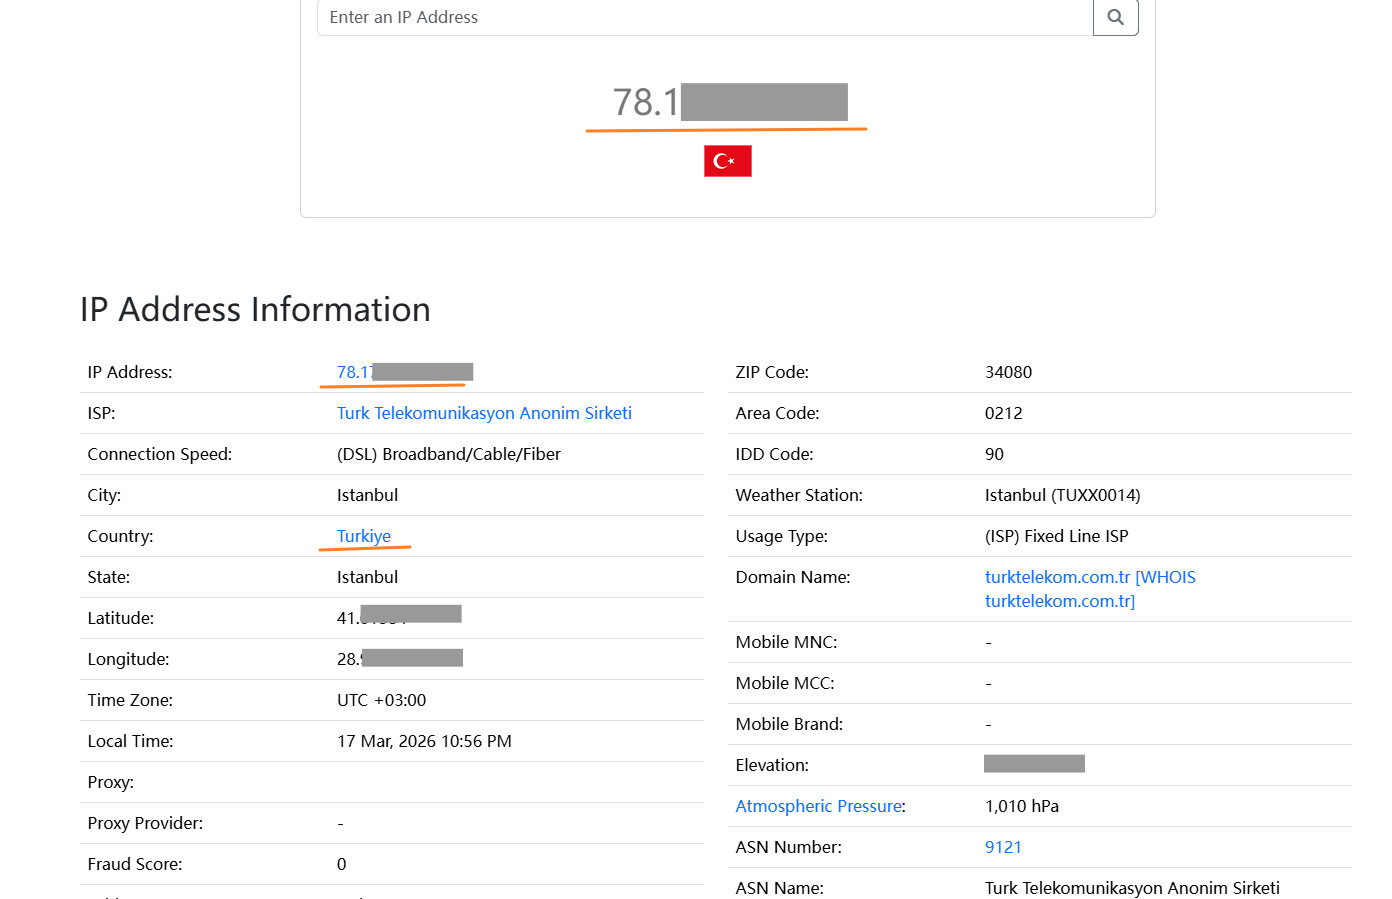Screen dimensions: 1392x899
Task: Click the Turkish flag icon
Action: [x=727, y=161]
